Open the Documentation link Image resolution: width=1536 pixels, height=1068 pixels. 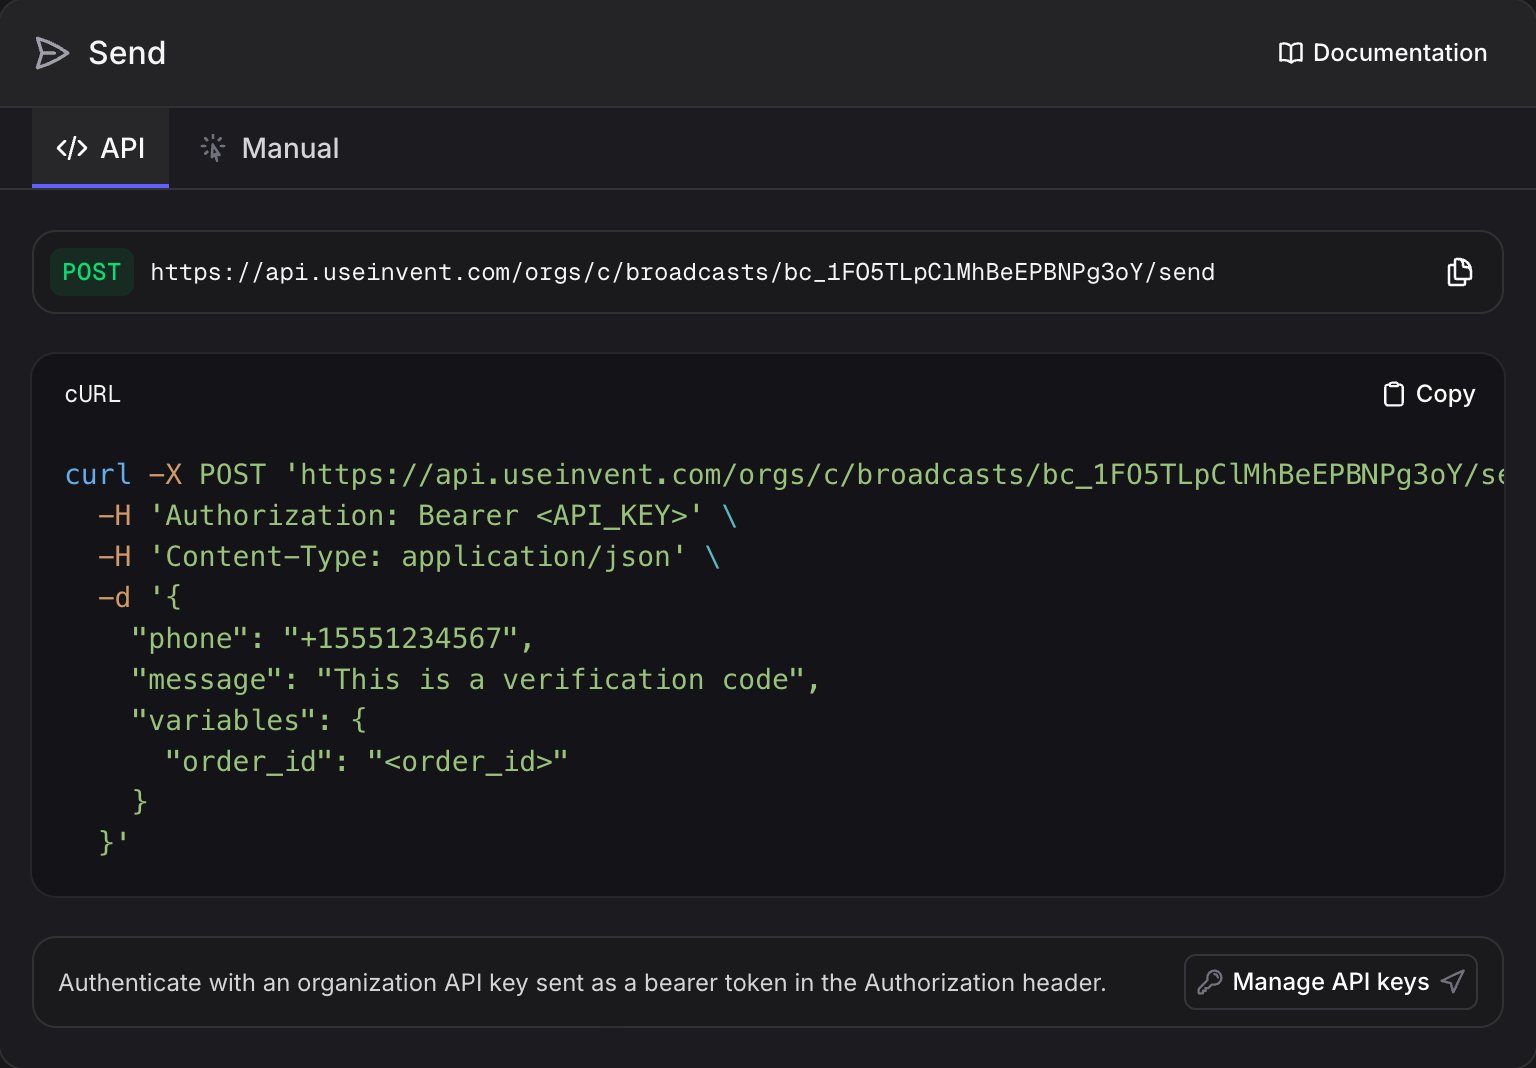tap(1383, 53)
